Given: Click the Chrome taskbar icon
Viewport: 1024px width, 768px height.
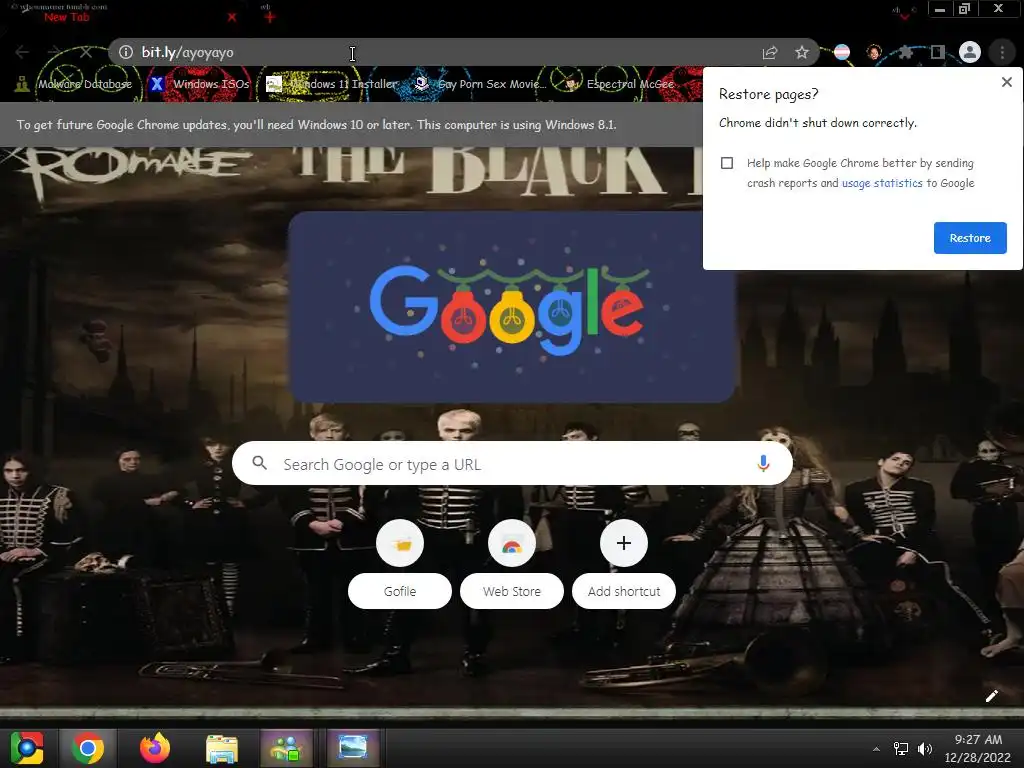Looking at the screenshot, I should pos(88,748).
